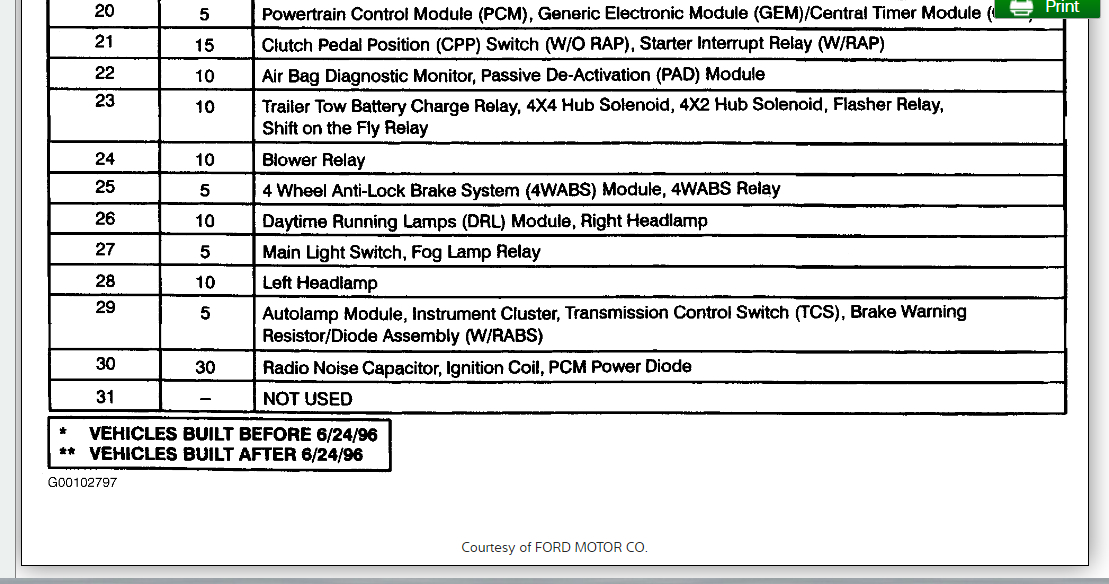The width and height of the screenshot is (1109, 584).
Task: Click Courtesy of FORD MOTOR CO. caption
Action: (554, 547)
